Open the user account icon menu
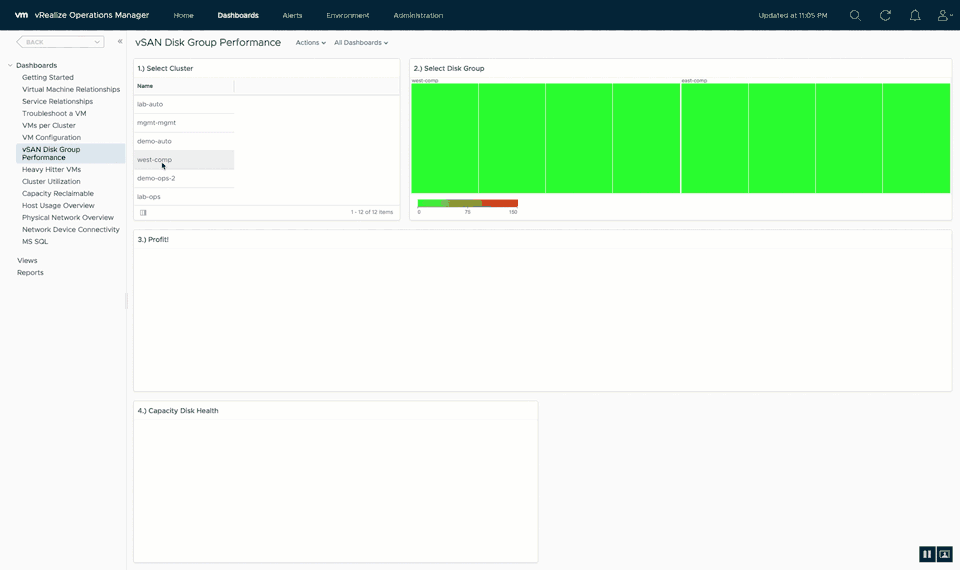Screen dimensions: 960x570 tap(944, 15)
